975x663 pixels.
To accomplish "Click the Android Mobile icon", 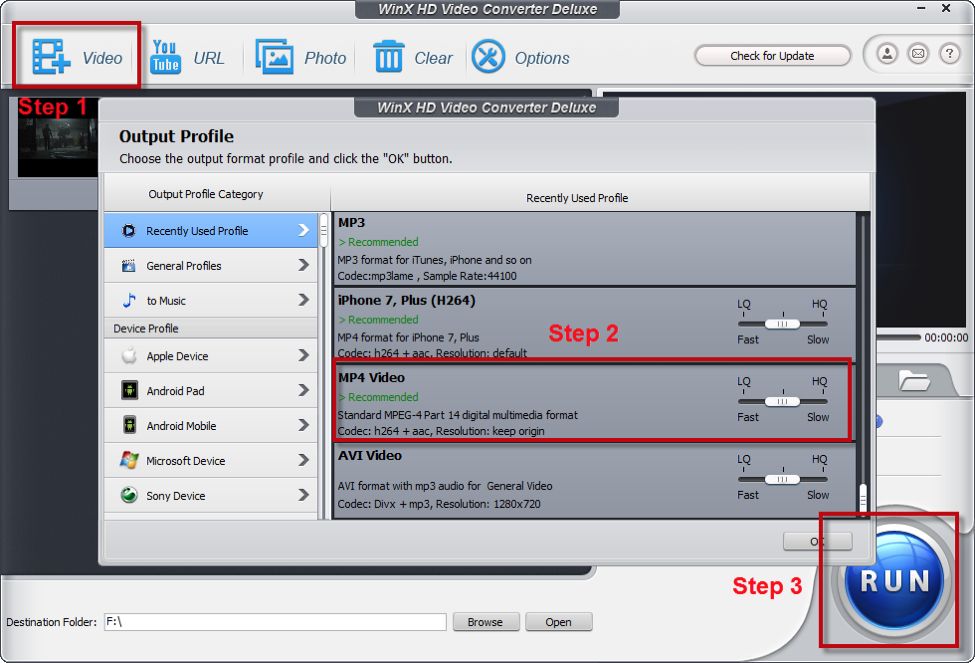I will [129, 425].
